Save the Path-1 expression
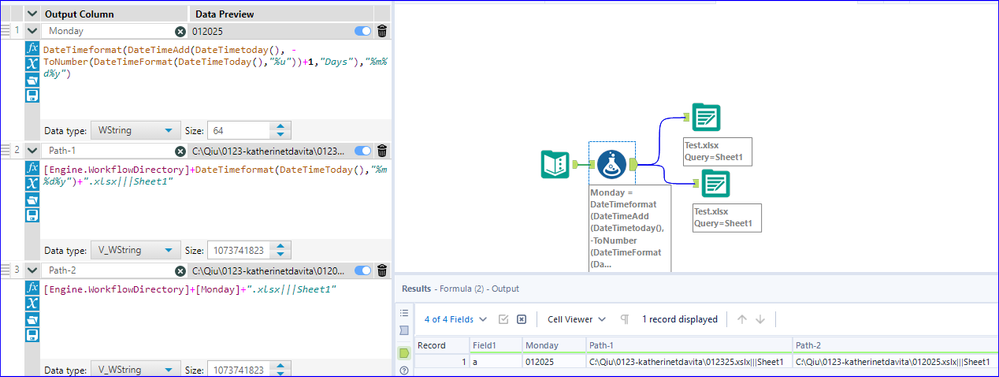 (x=32, y=215)
